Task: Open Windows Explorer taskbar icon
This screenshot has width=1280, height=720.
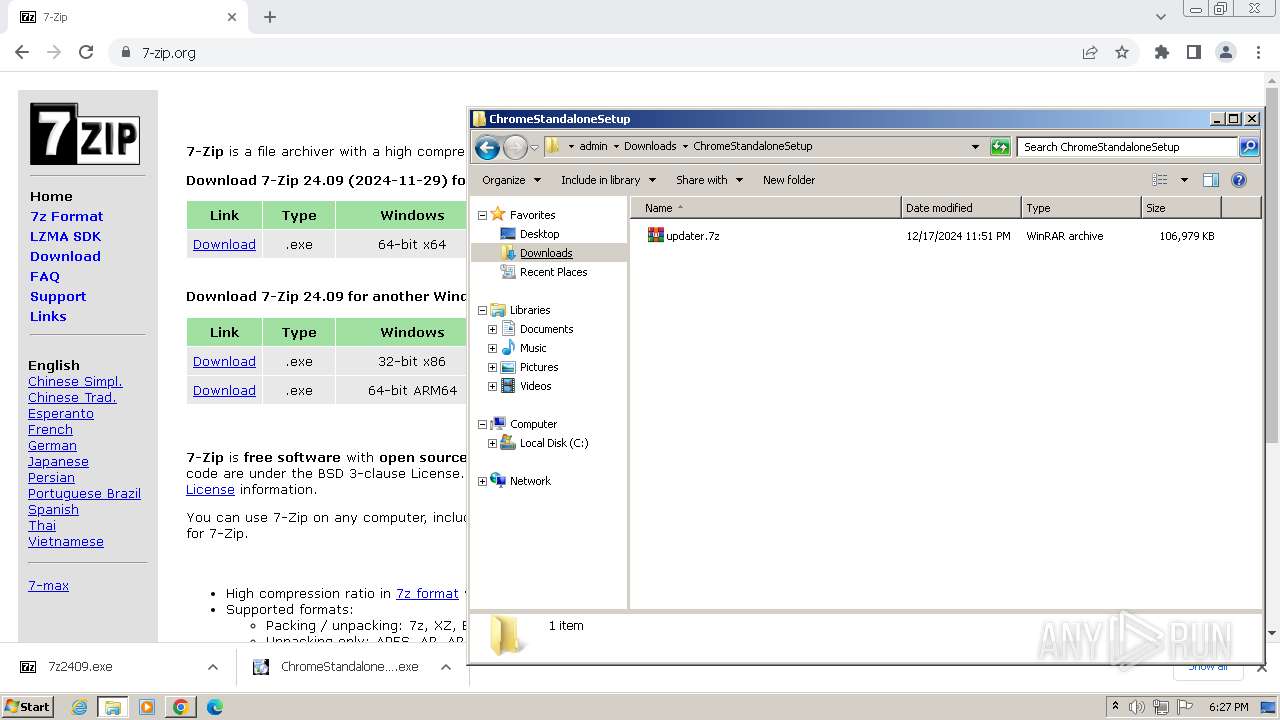Action: 113,707
